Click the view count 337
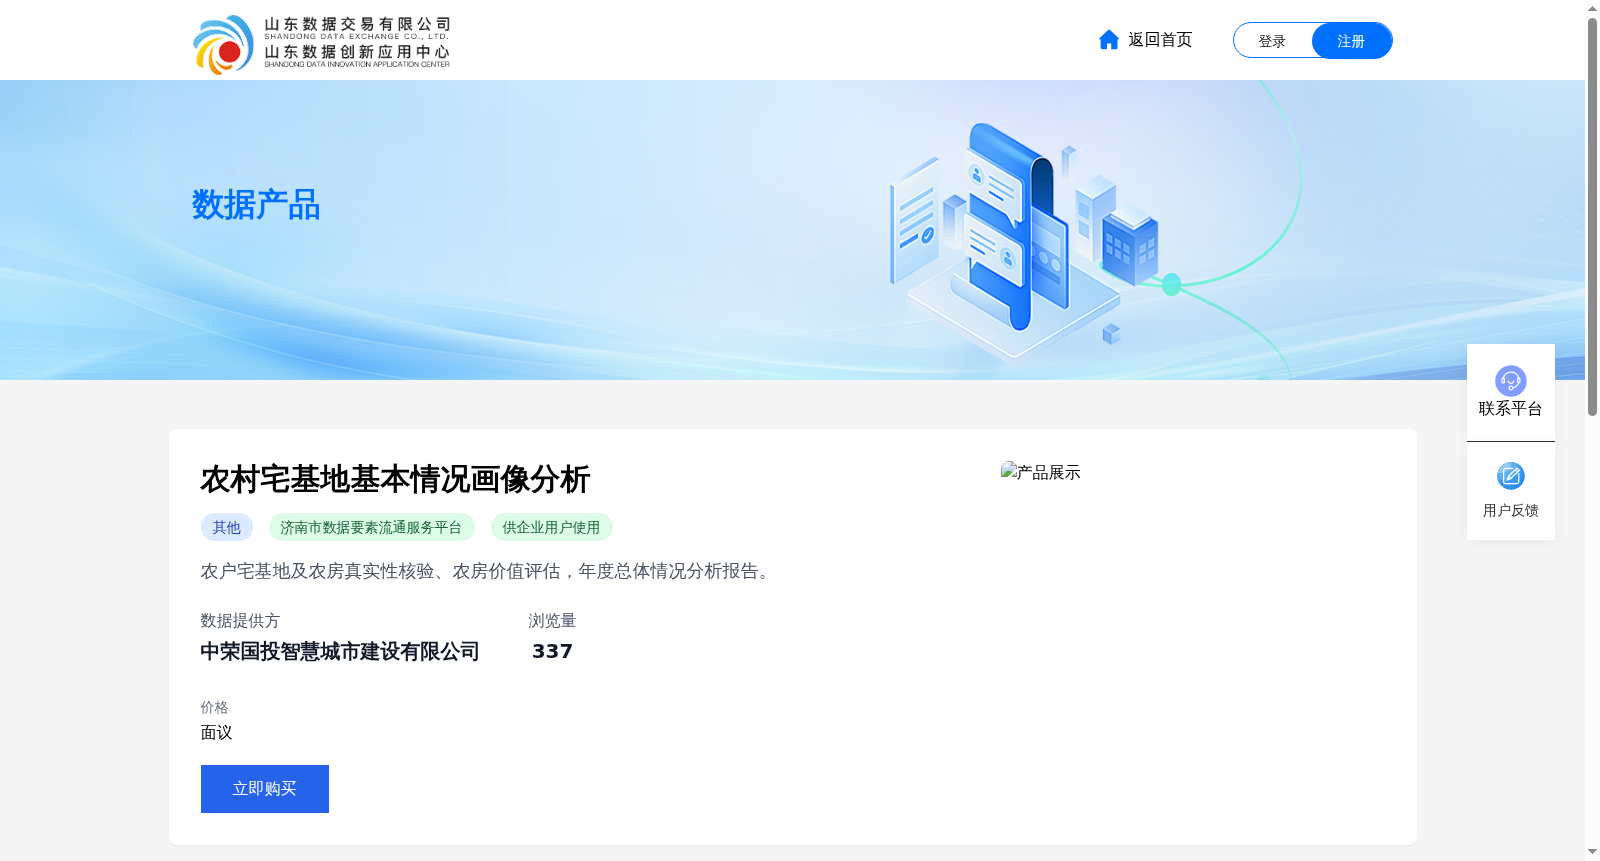Viewport: 1600px width, 861px height. [x=552, y=652]
